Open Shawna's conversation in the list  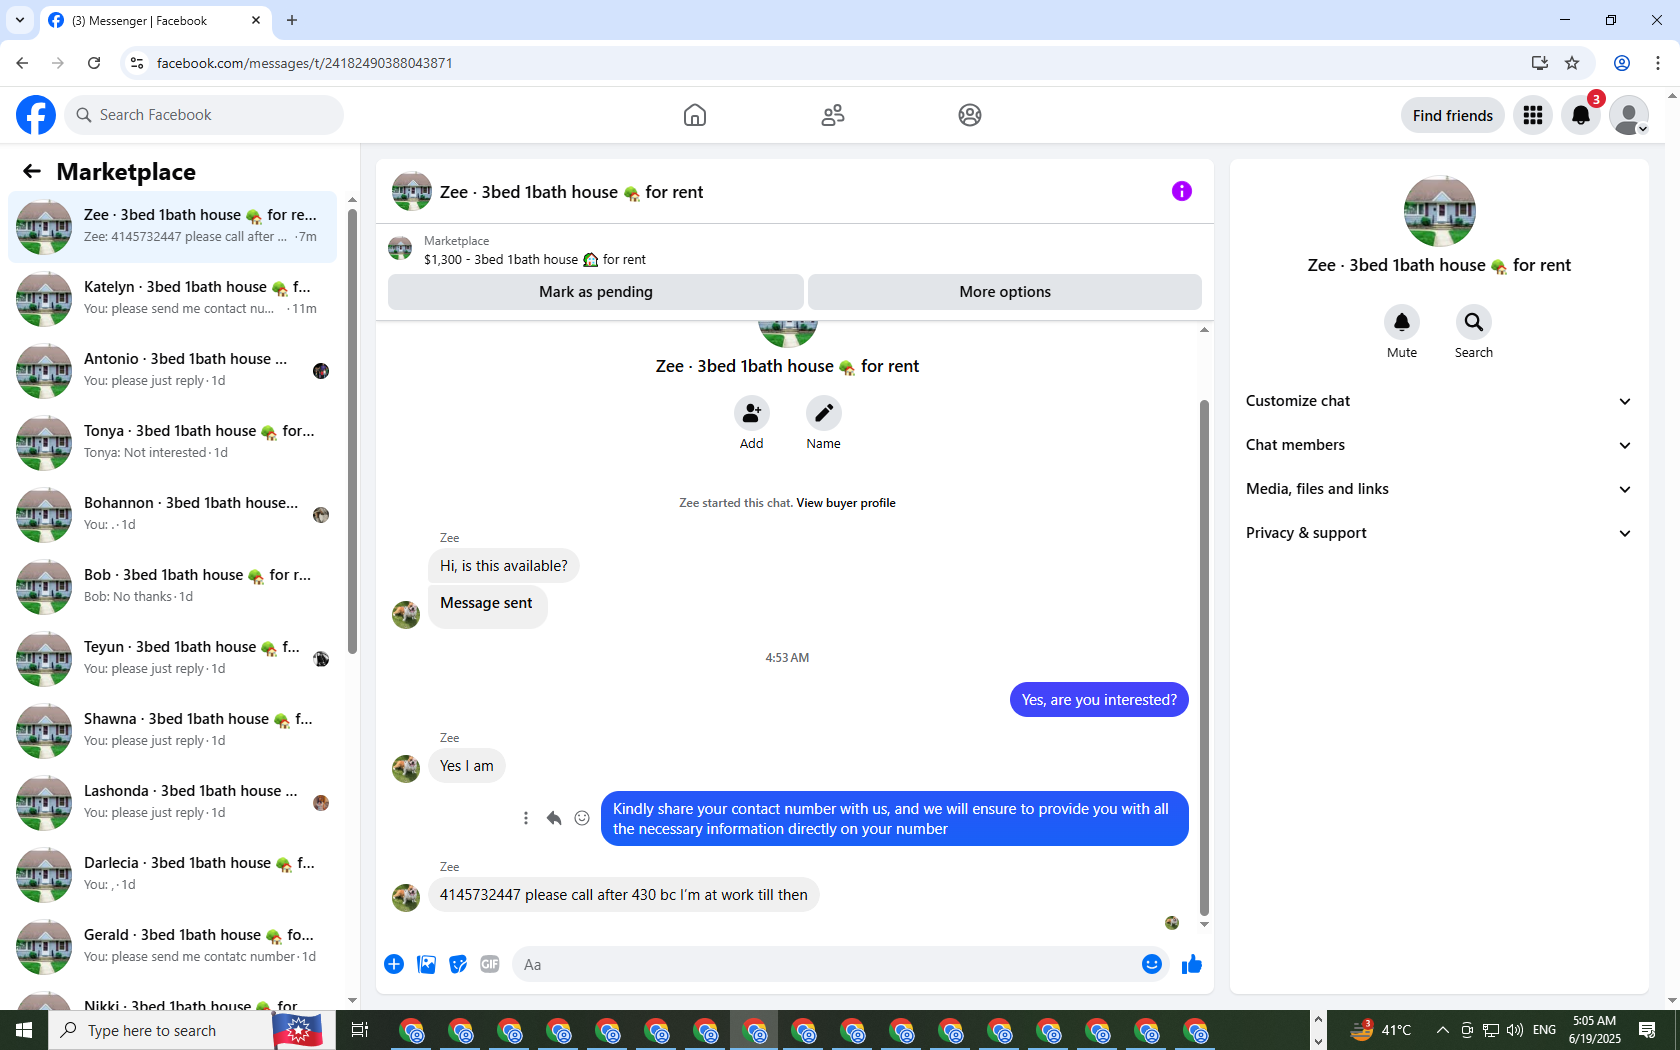click(x=172, y=731)
